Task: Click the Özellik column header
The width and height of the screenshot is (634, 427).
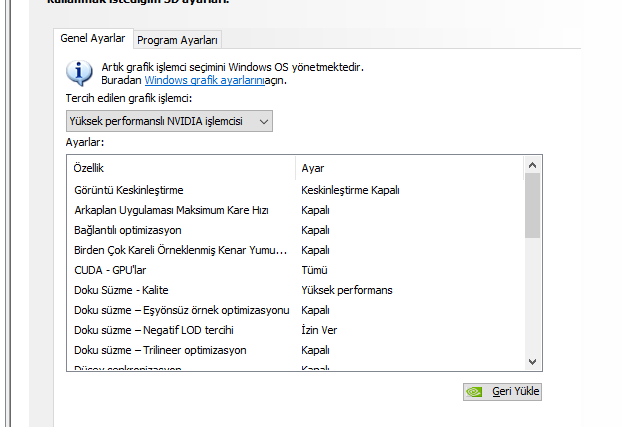Action: click(x=181, y=168)
